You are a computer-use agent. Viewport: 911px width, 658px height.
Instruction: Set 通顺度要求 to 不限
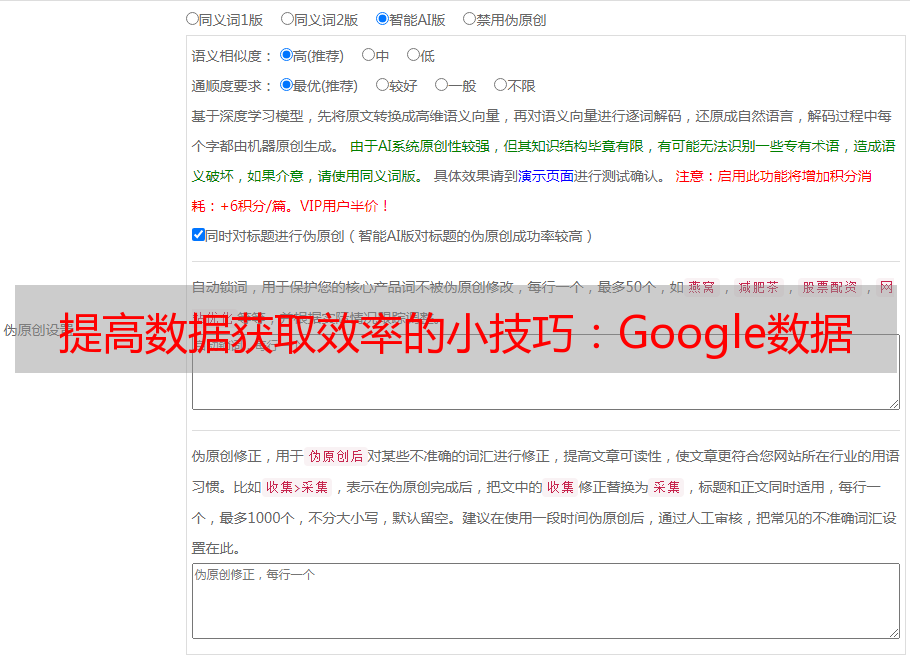click(x=500, y=85)
